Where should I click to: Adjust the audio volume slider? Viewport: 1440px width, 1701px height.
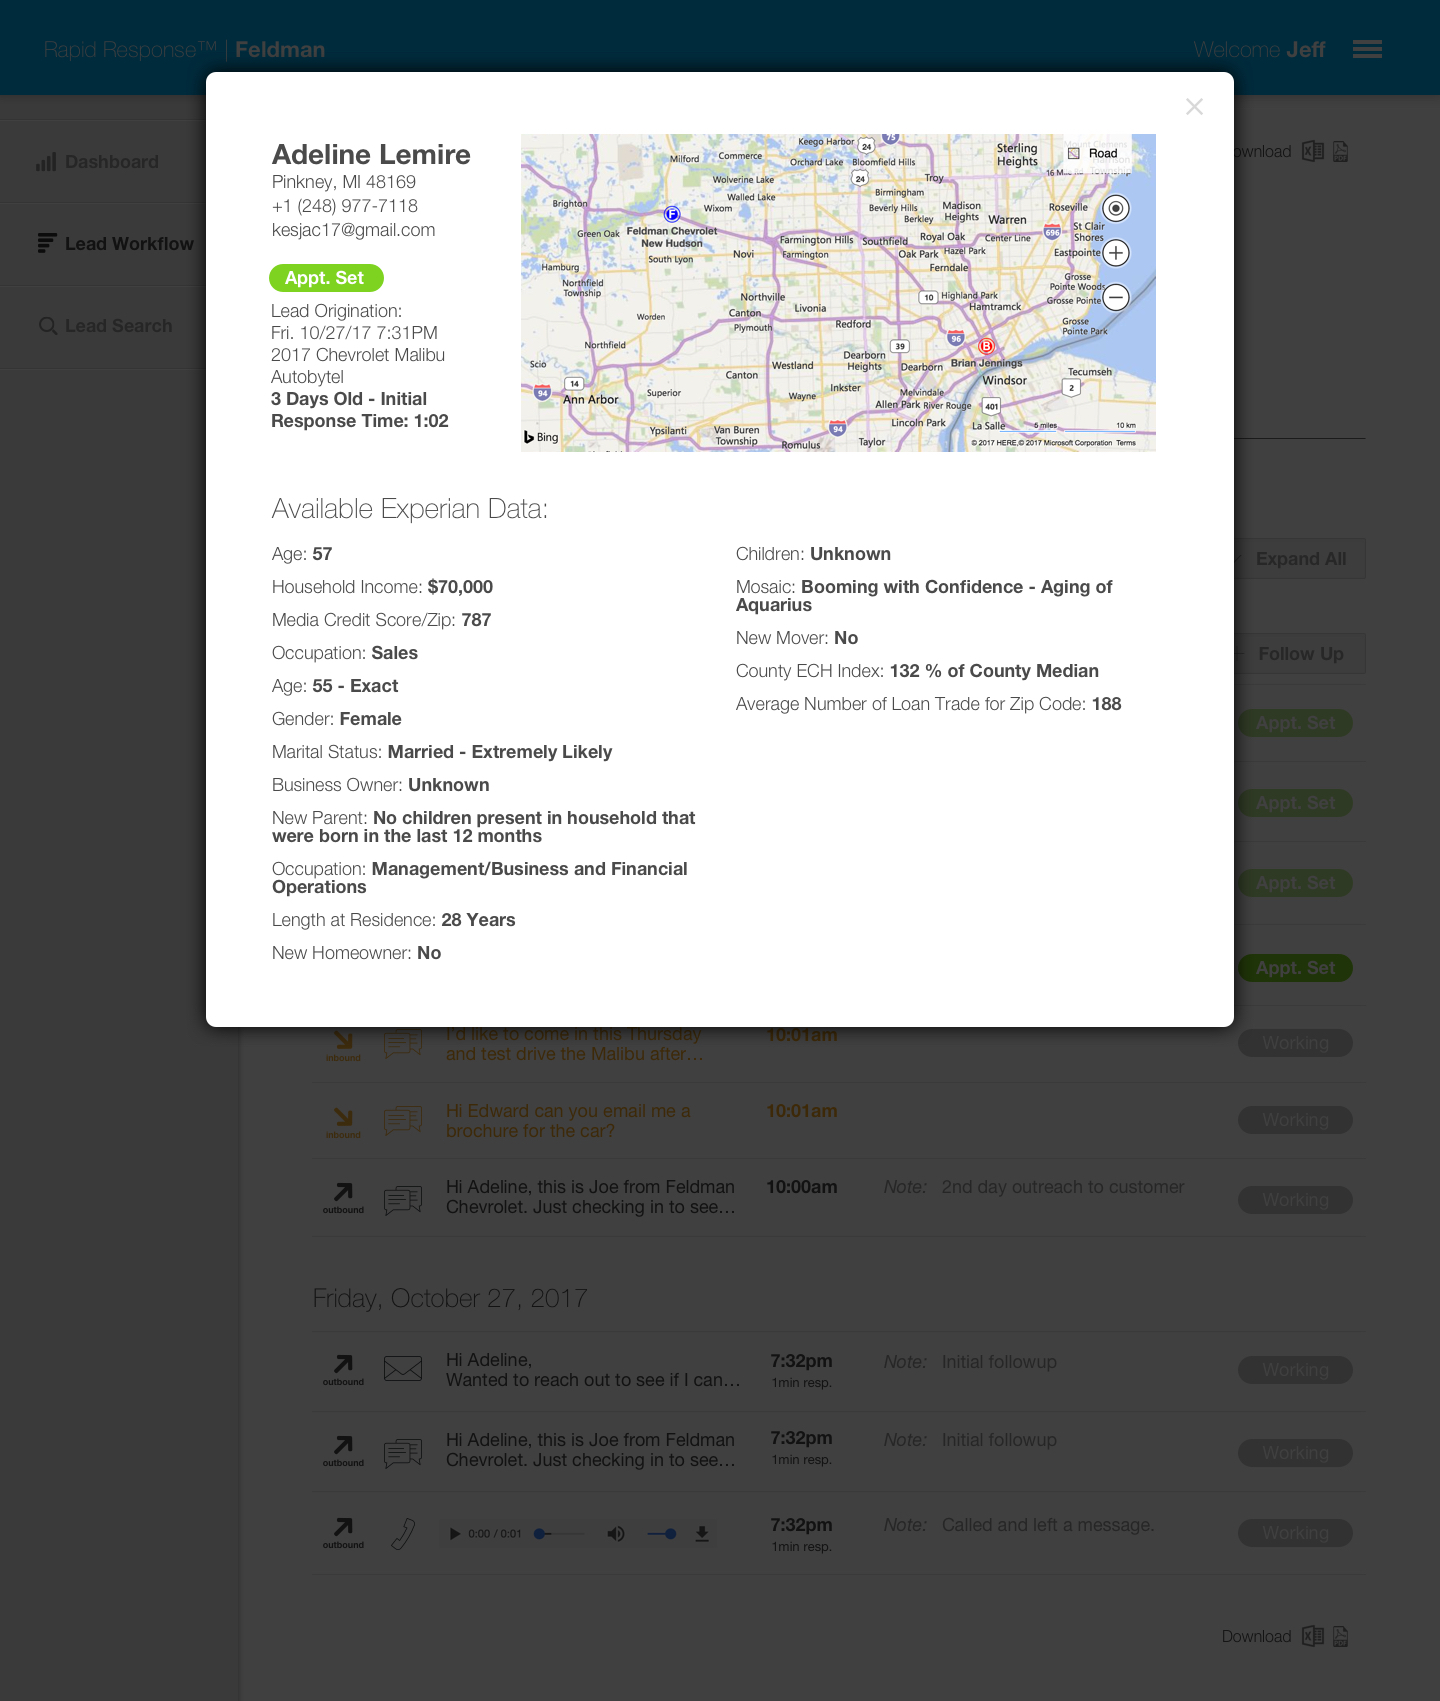point(661,1534)
